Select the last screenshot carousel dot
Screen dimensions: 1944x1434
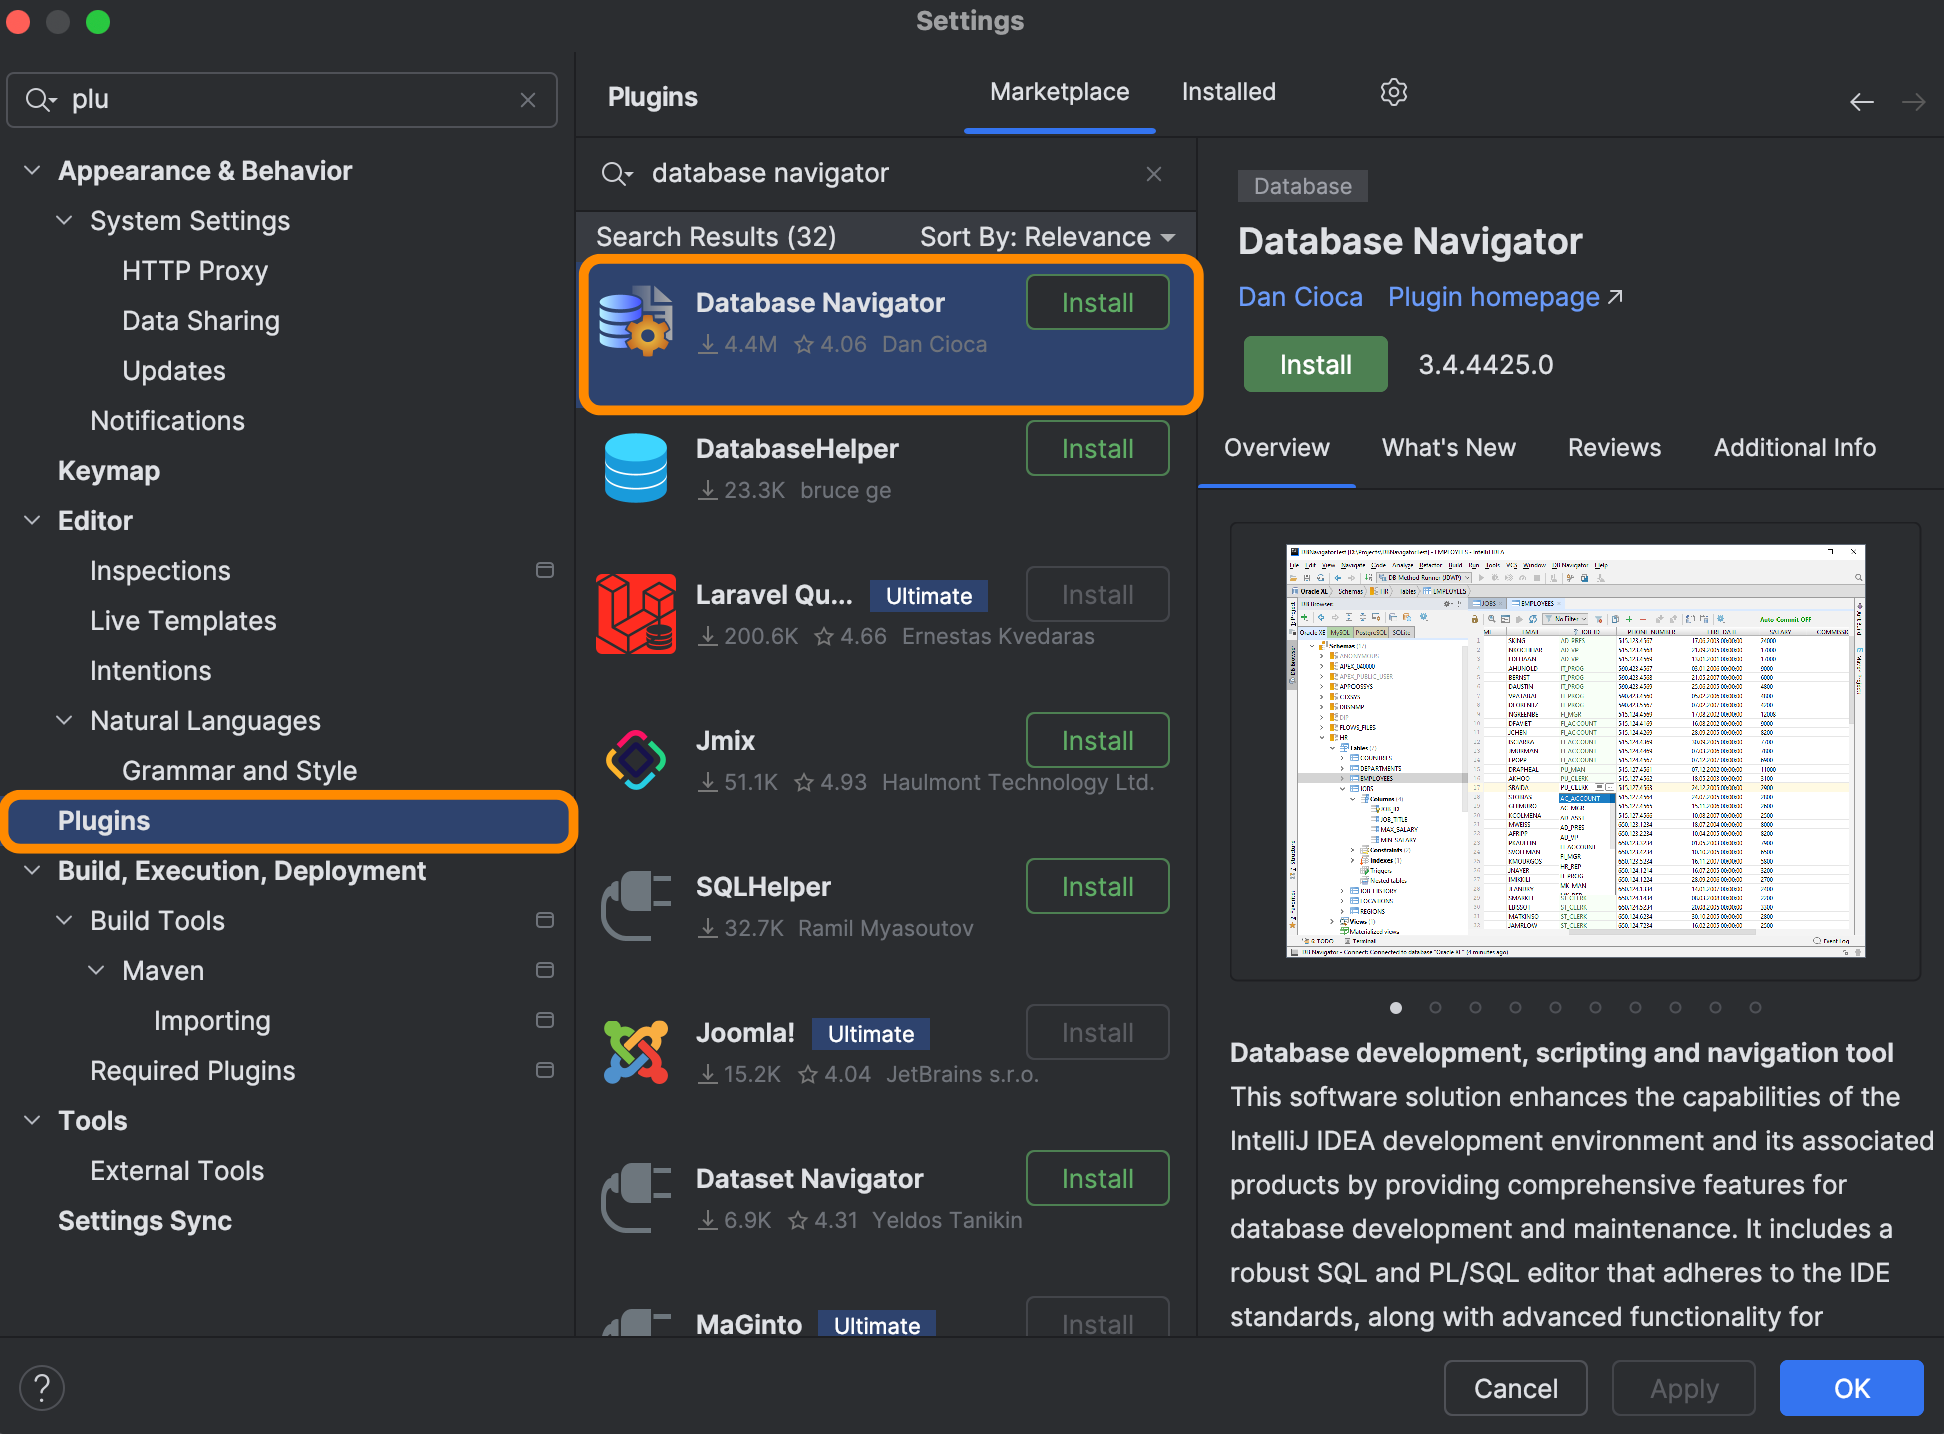[x=1755, y=1007]
